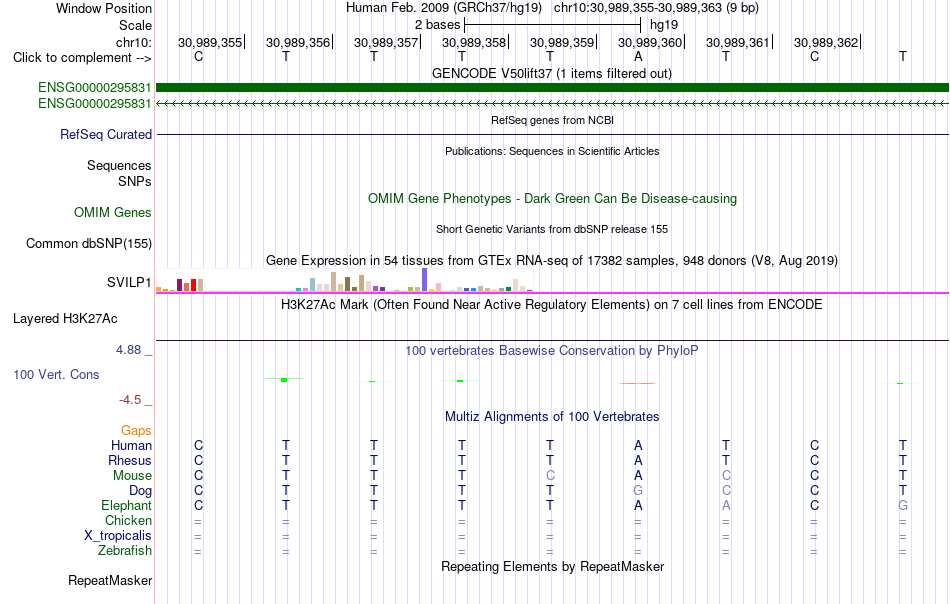Click the first base C in sequence row
950x604 pixels.
[198, 56]
